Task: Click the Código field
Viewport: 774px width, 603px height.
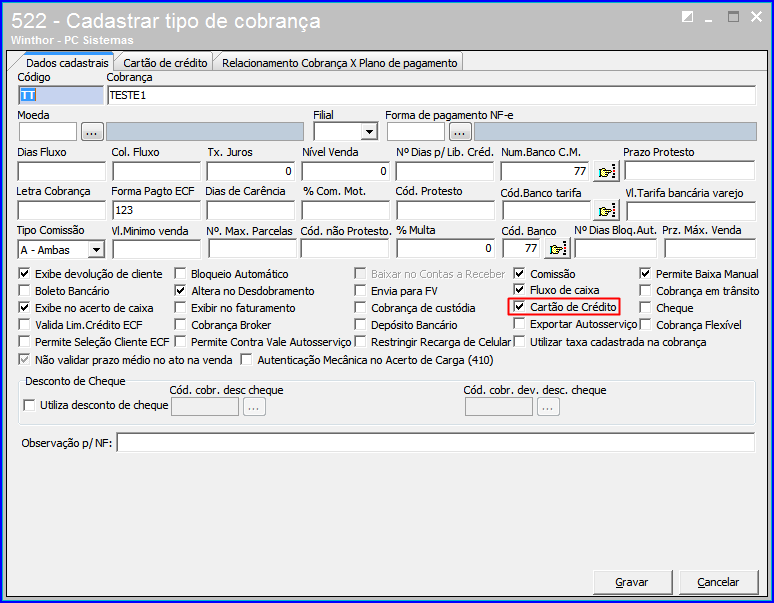Action: pyautogui.click(x=61, y=95)
